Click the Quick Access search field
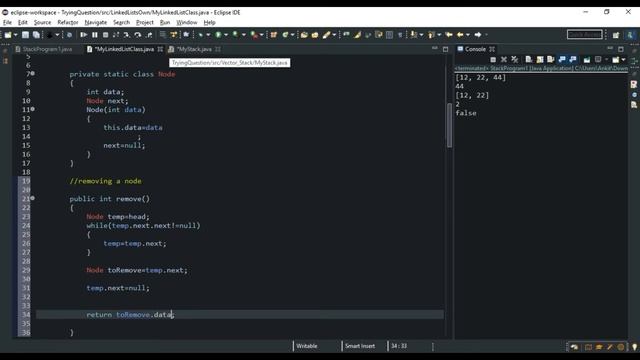Viewport: 640px width, 360px height. 584,35
